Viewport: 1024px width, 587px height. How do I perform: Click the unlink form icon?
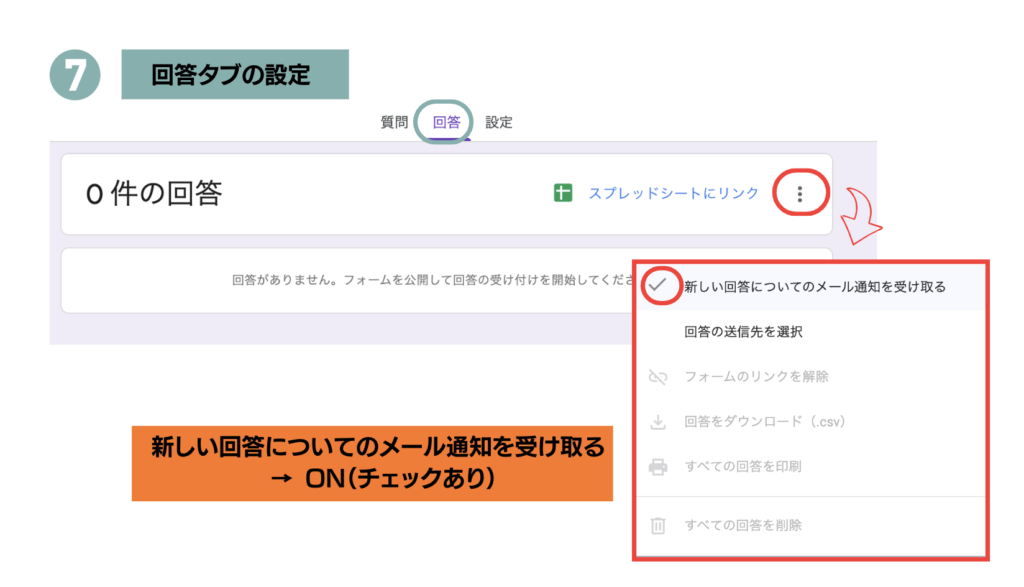658,377
